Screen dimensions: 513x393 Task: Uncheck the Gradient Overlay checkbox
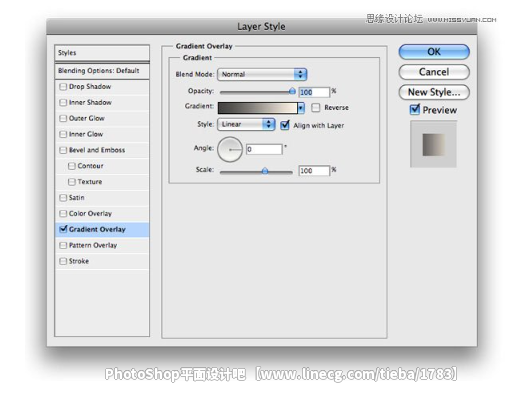pos(63,229)
